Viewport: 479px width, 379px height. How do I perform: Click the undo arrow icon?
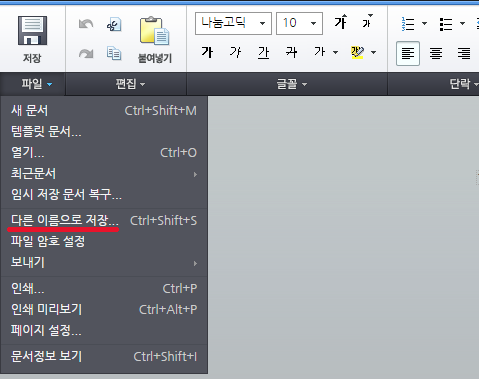[x=86, y=24]
